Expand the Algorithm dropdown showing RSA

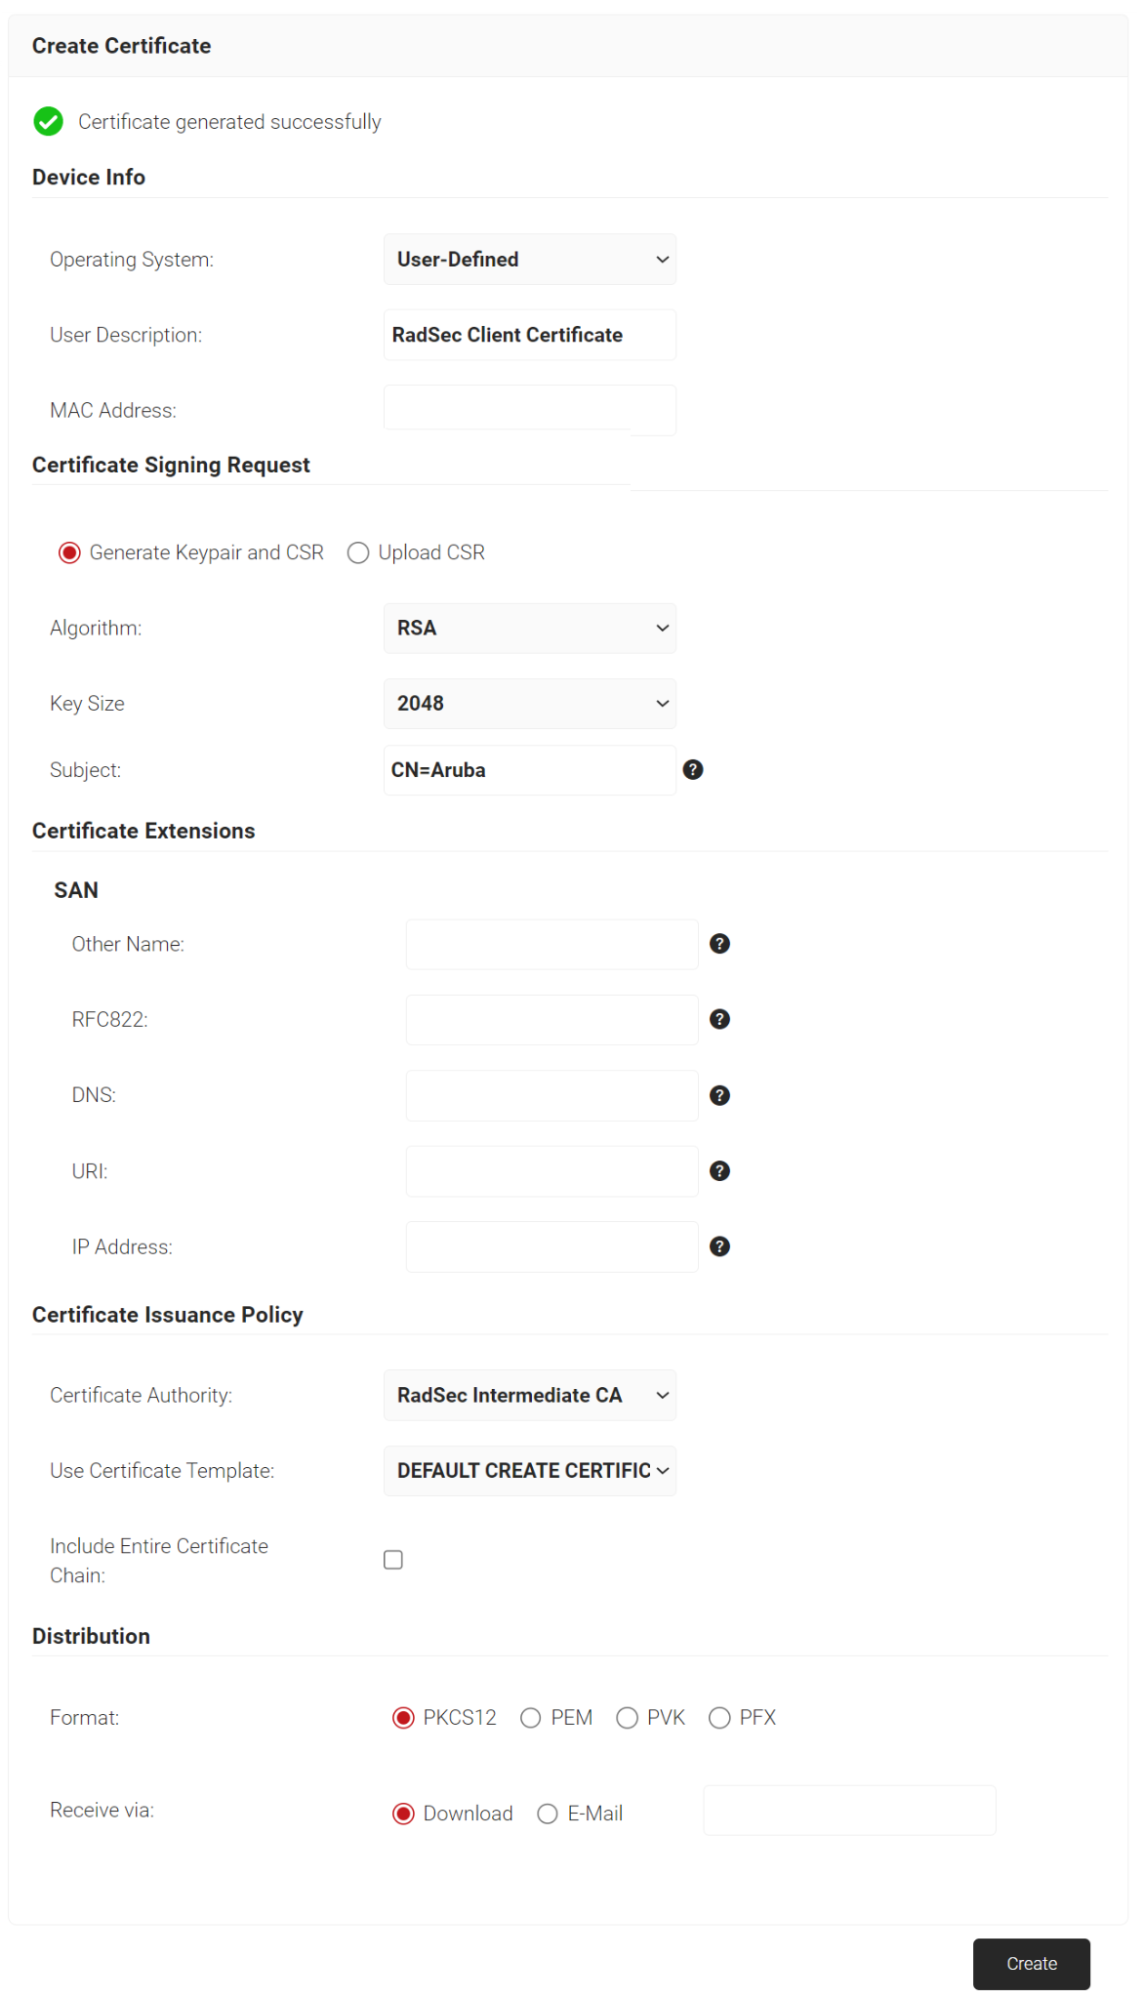529,628
